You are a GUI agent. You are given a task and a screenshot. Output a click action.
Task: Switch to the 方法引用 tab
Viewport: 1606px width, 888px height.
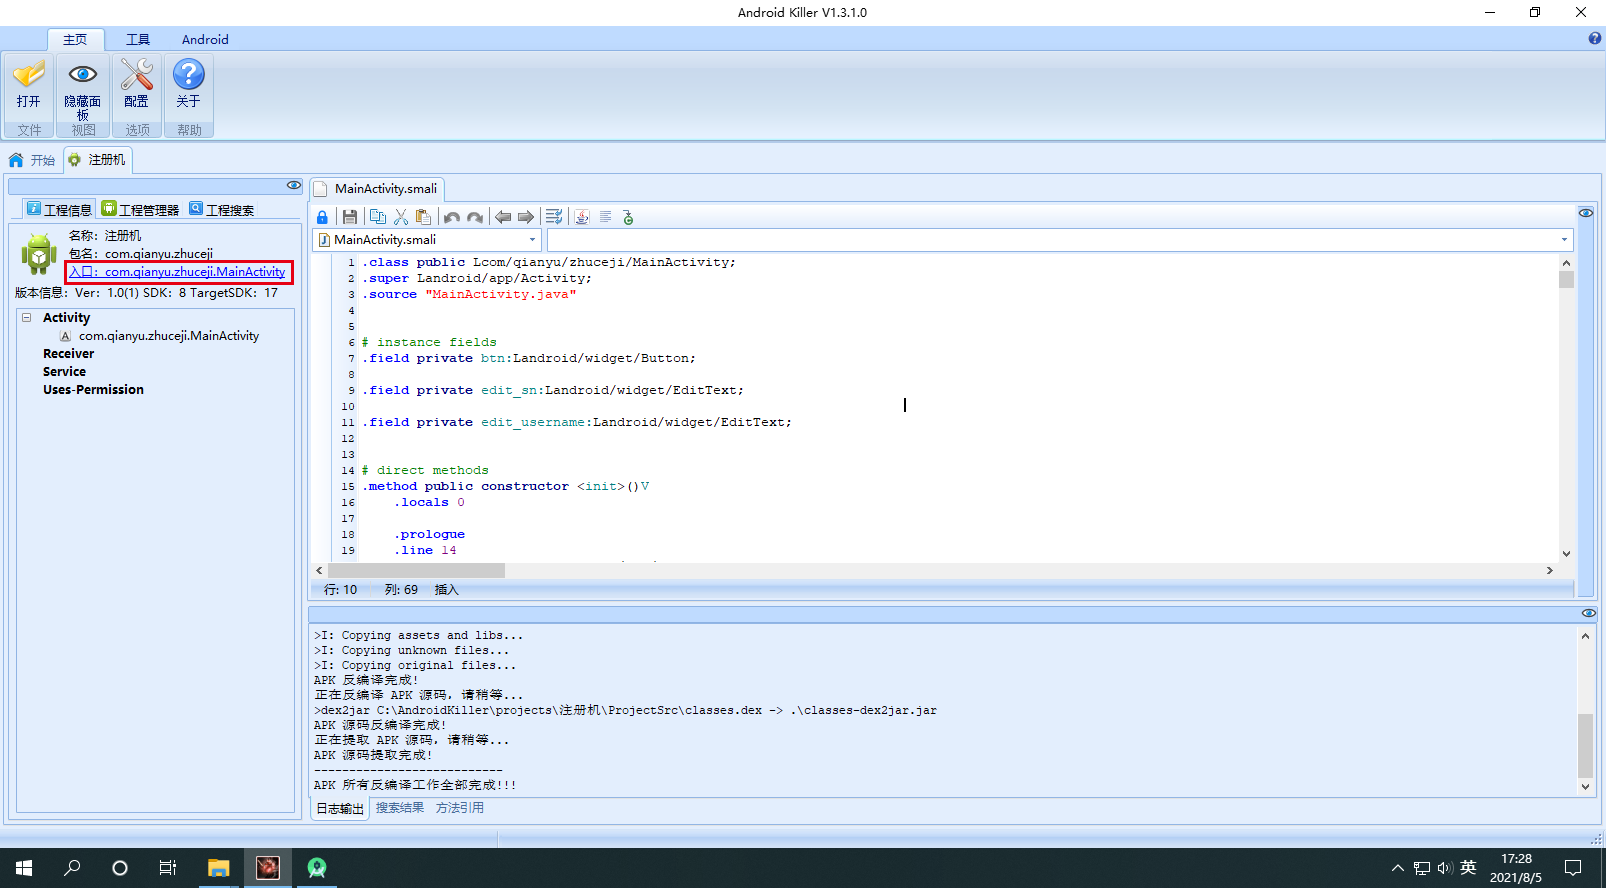click(460, 808)
